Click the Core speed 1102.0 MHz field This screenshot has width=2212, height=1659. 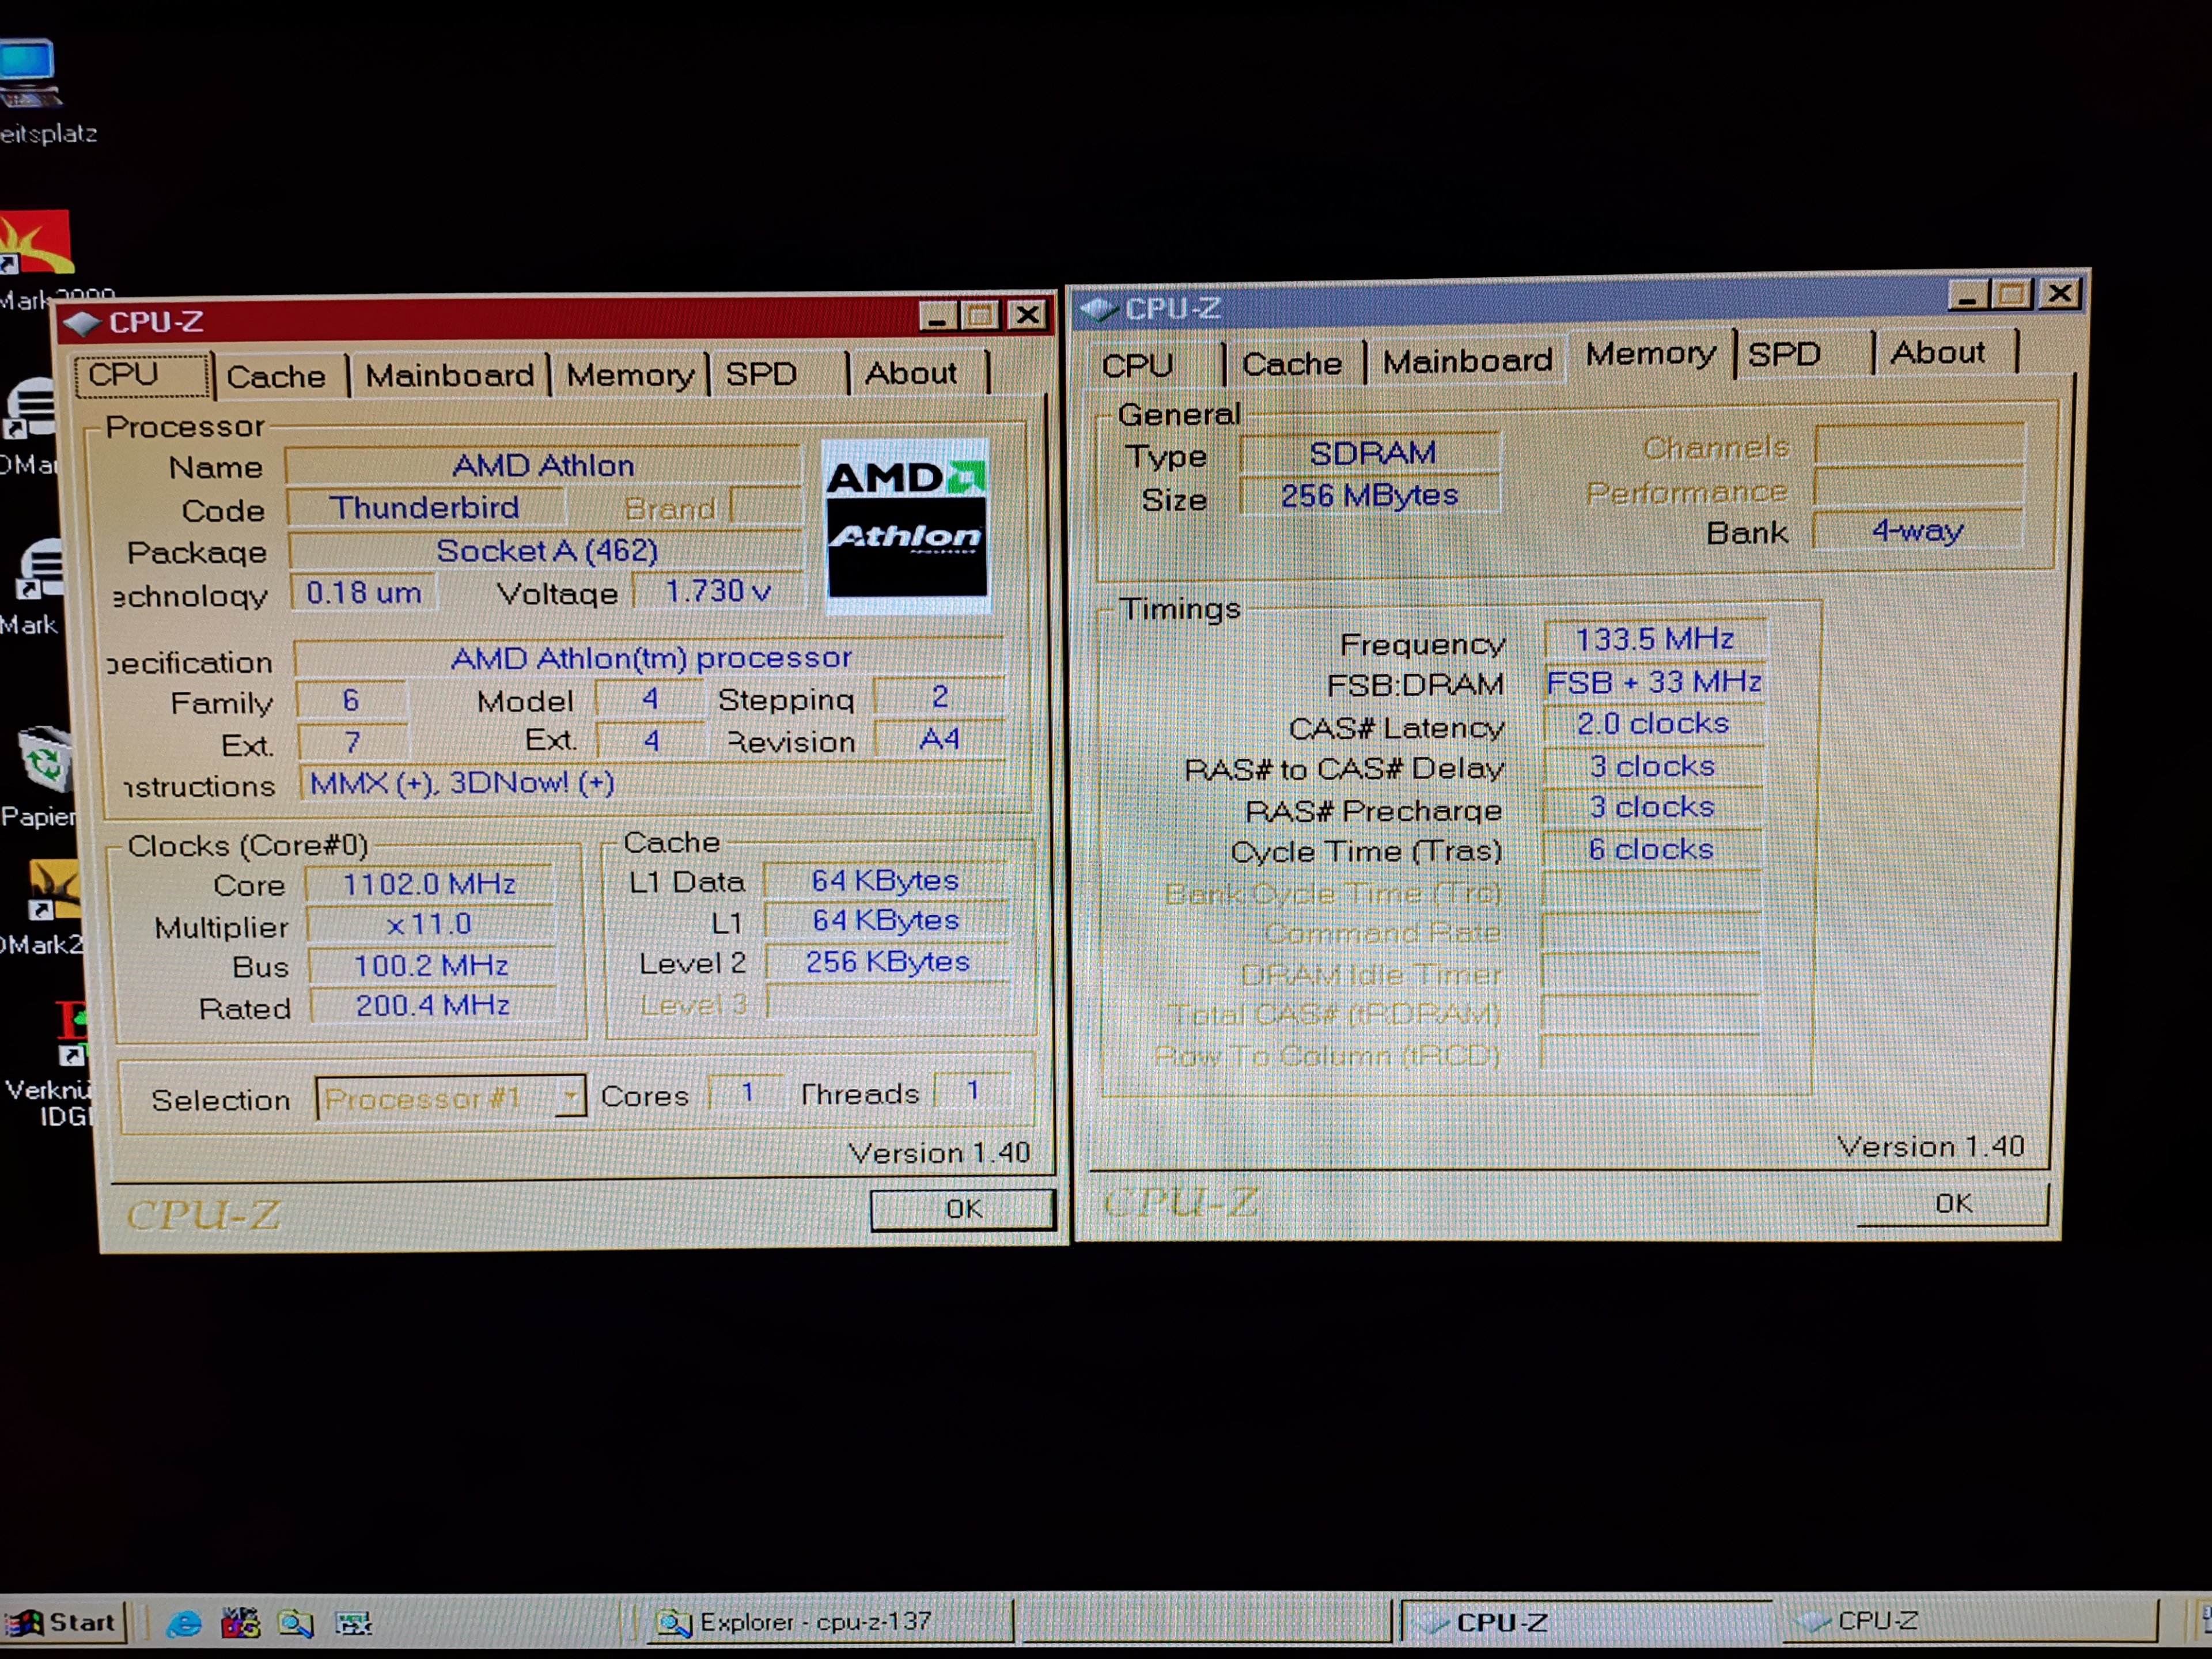coord(429,884)
